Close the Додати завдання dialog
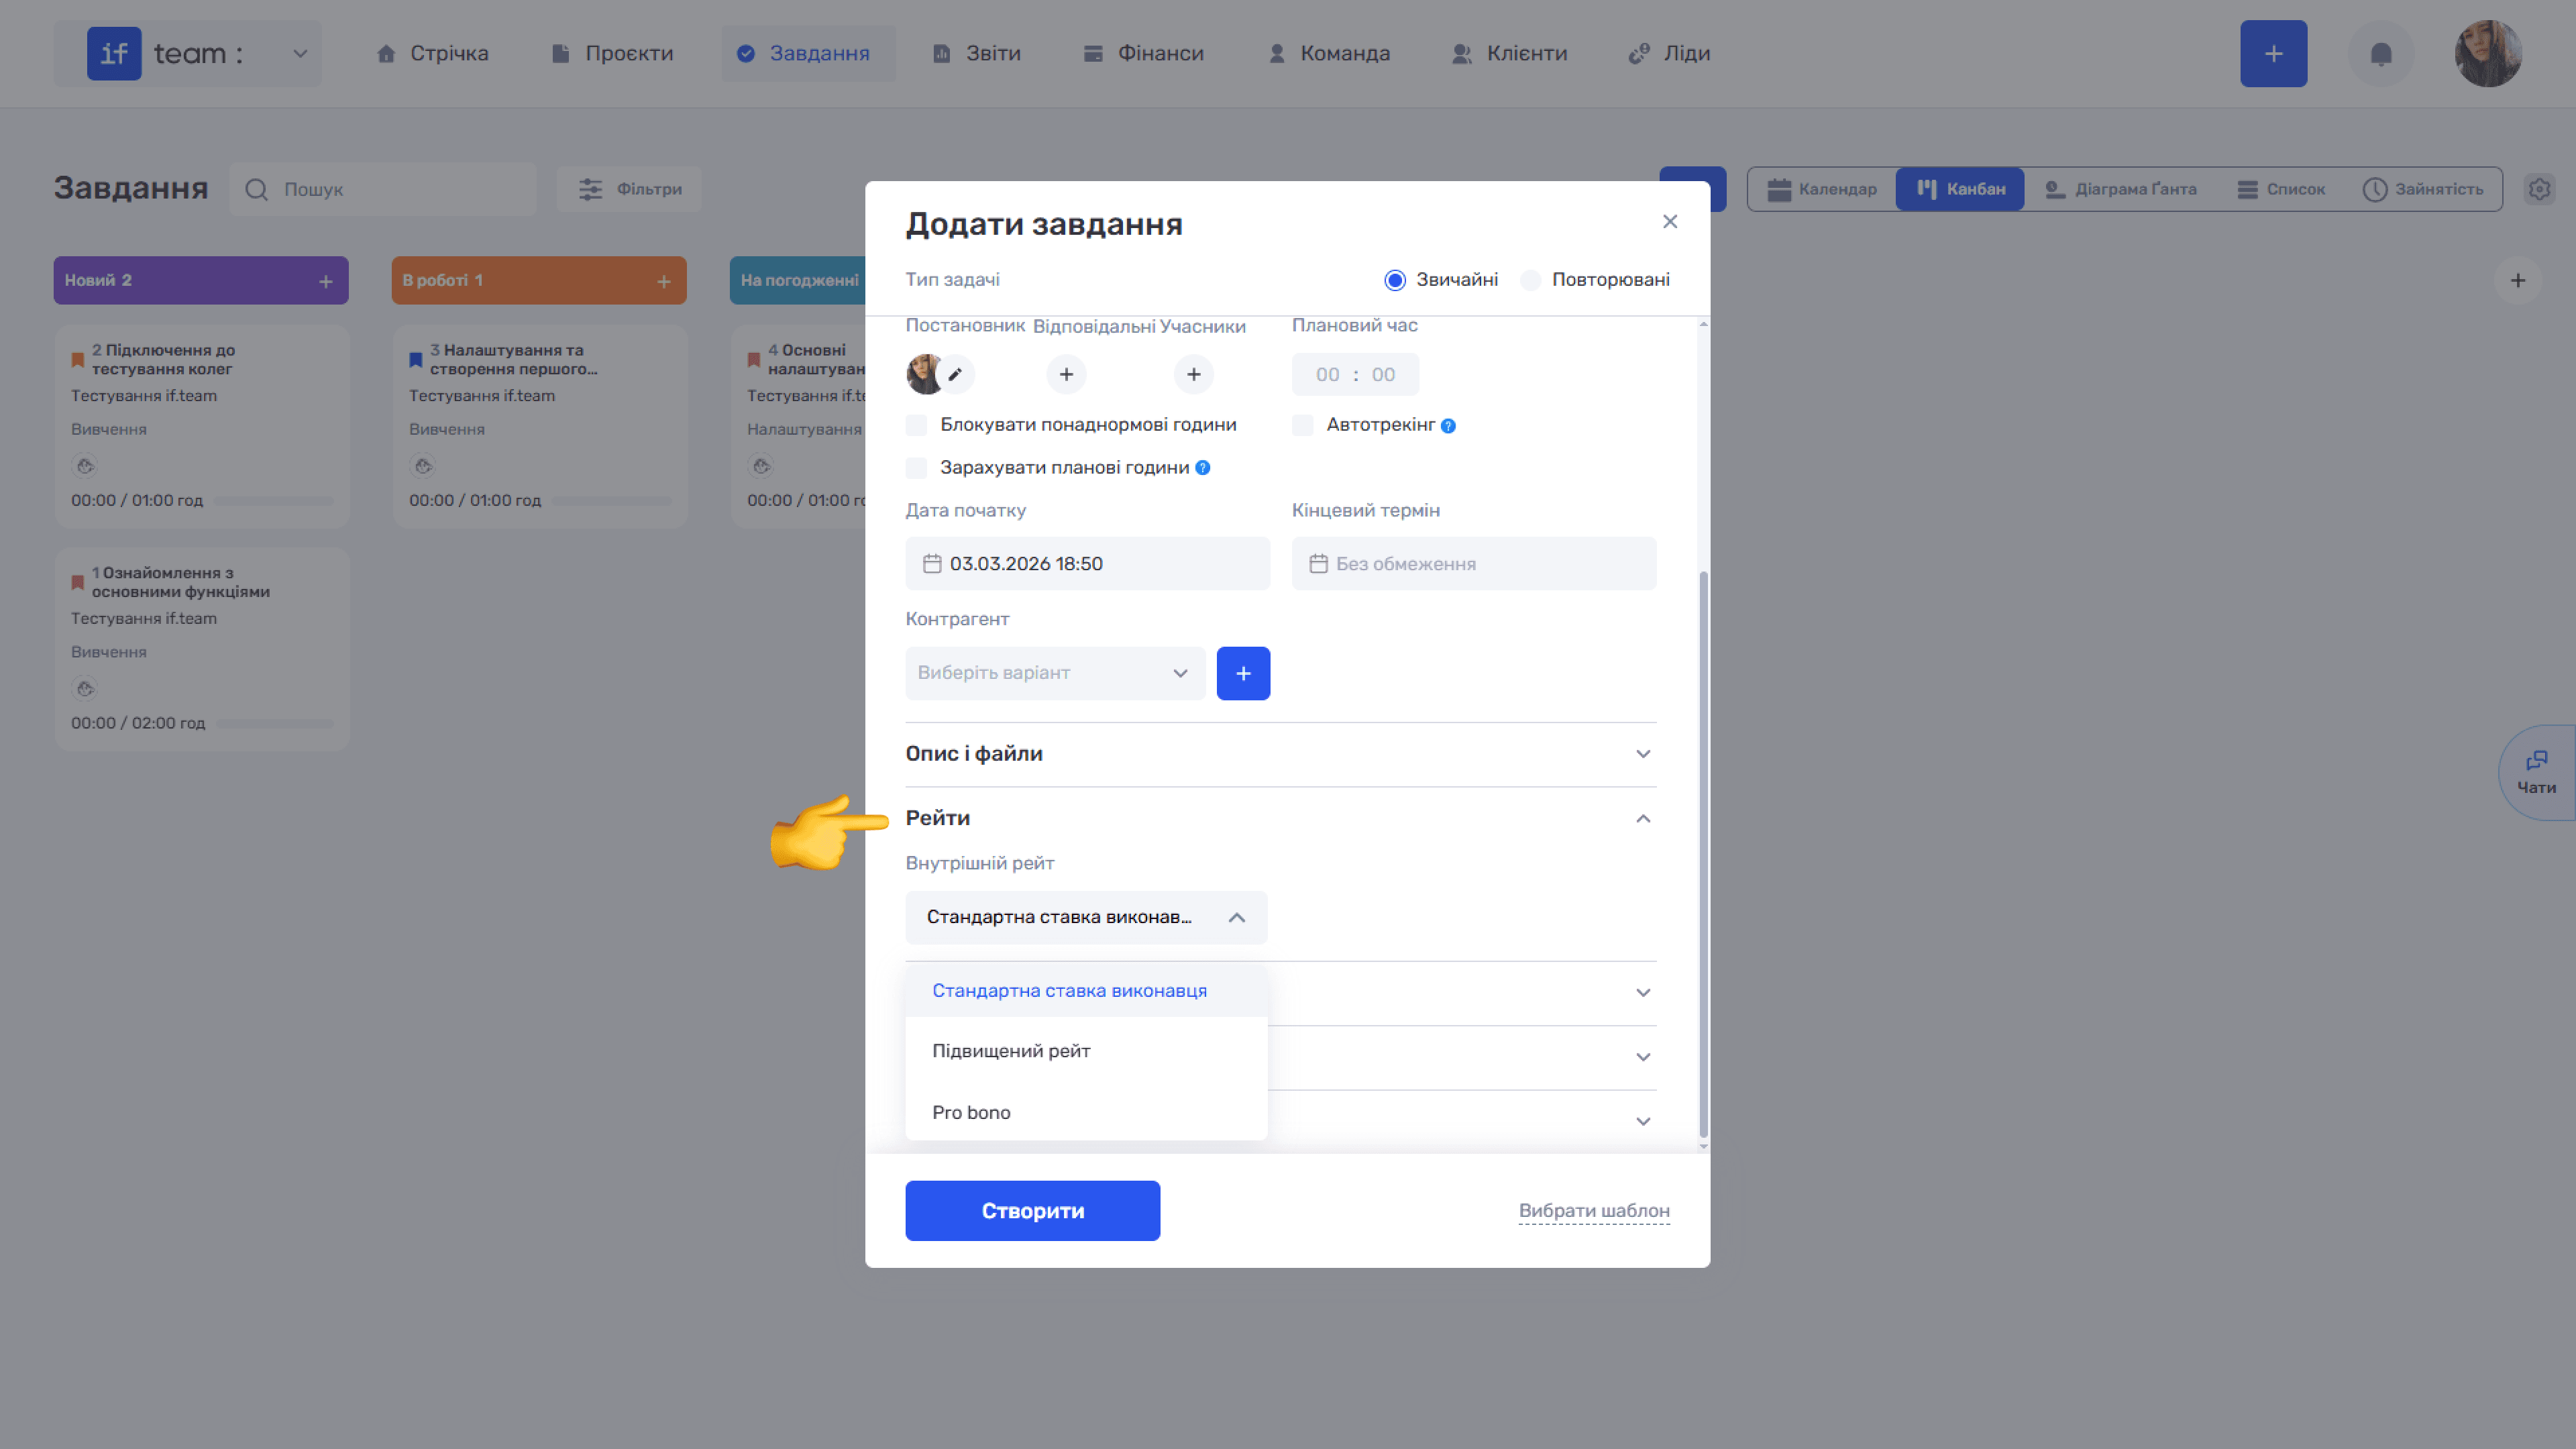The width and height of the screenshot is (2576, 1449). [x=1670, y=222]
